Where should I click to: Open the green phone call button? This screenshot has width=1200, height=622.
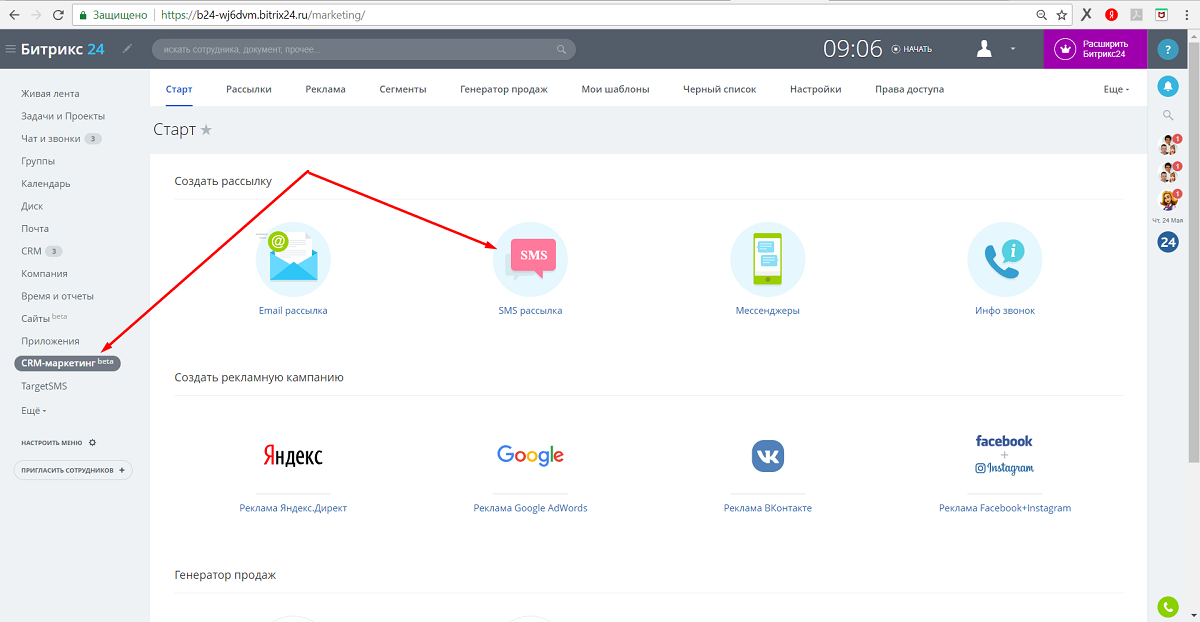click(1167, 606)
